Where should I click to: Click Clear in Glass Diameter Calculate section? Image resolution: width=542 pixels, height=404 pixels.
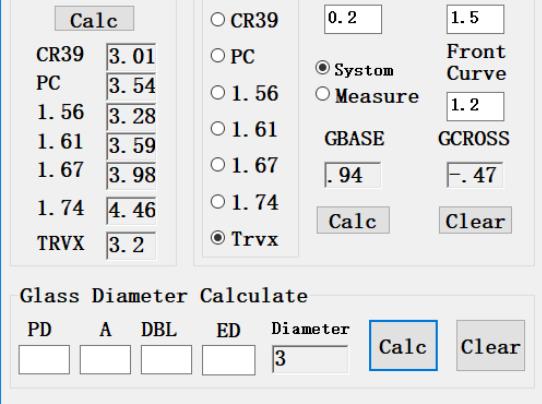tap(490, 346)
